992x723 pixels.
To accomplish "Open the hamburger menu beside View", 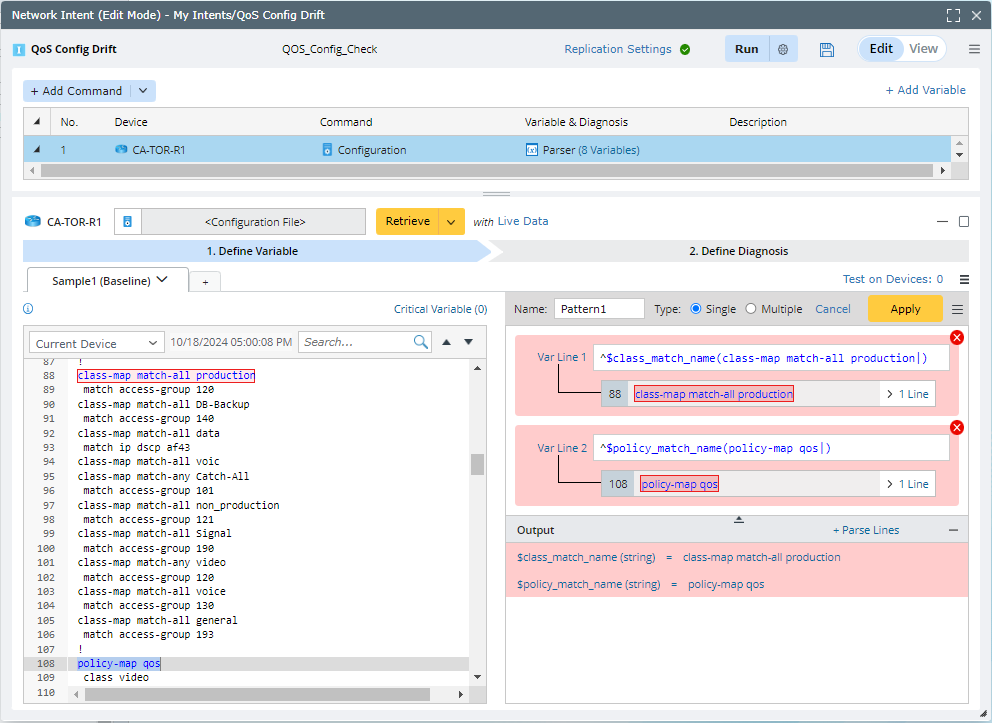I will pos(974,49).
